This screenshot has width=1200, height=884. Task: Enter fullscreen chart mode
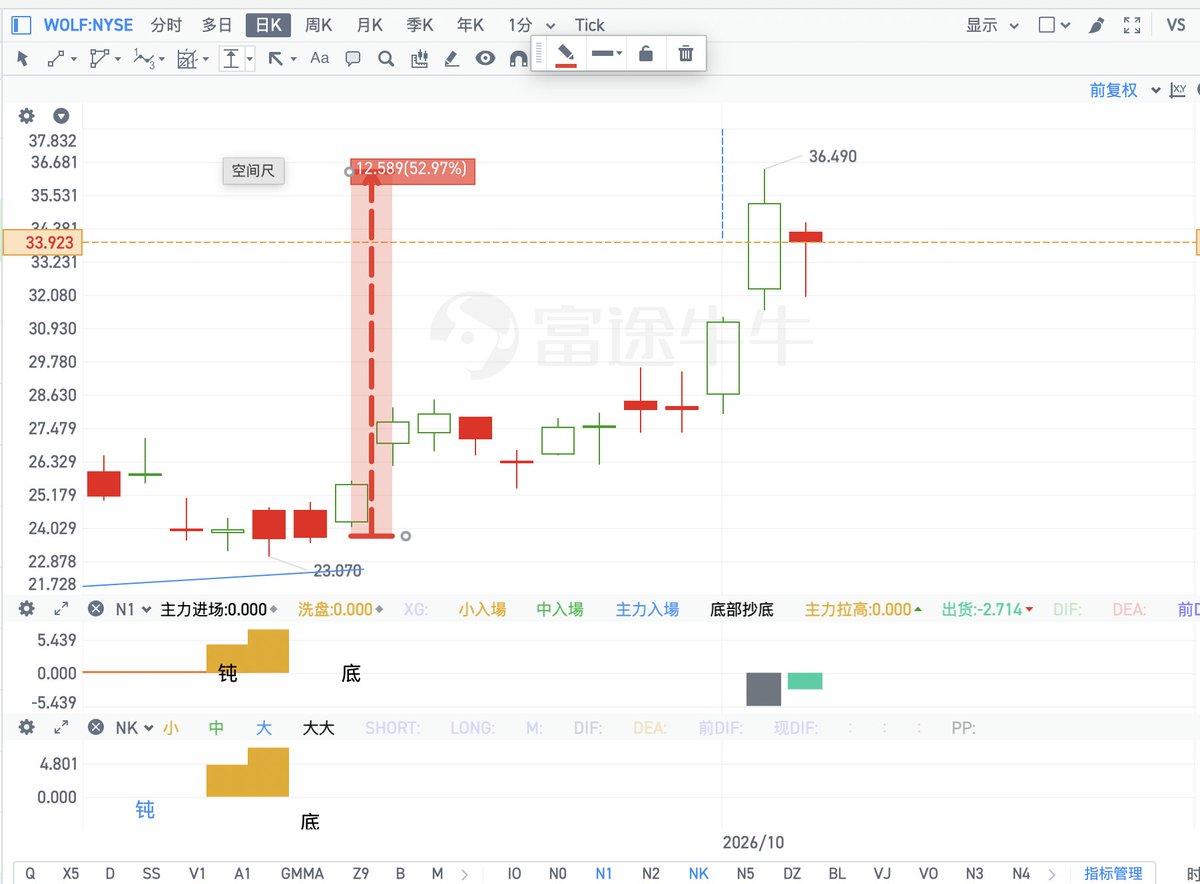(1133, 25)
